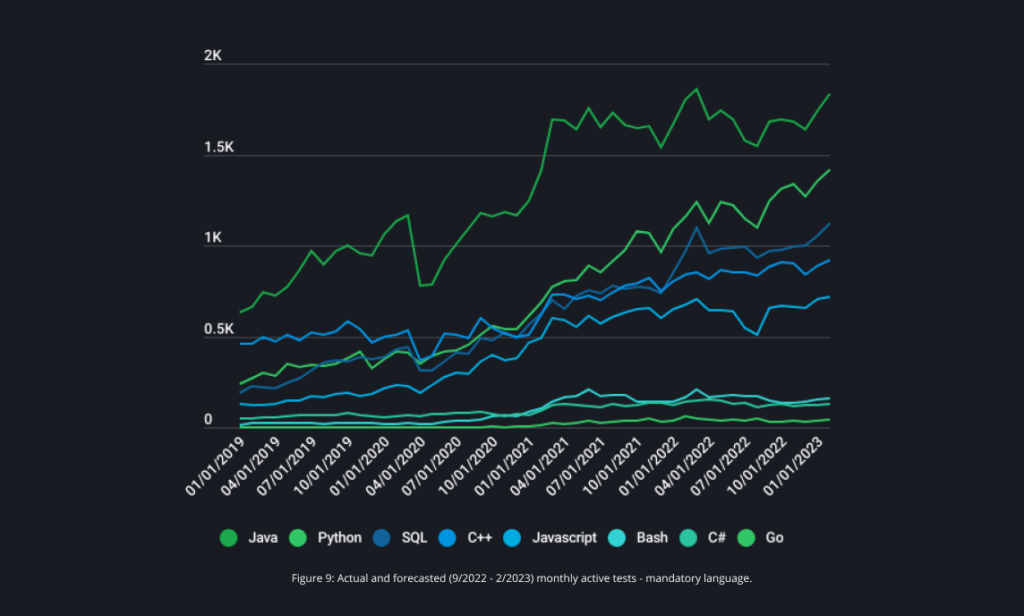The width and height of the screenshot is (1024, 616).
Task: Click the 2K y-axis label
Action: tap(212, 56)
